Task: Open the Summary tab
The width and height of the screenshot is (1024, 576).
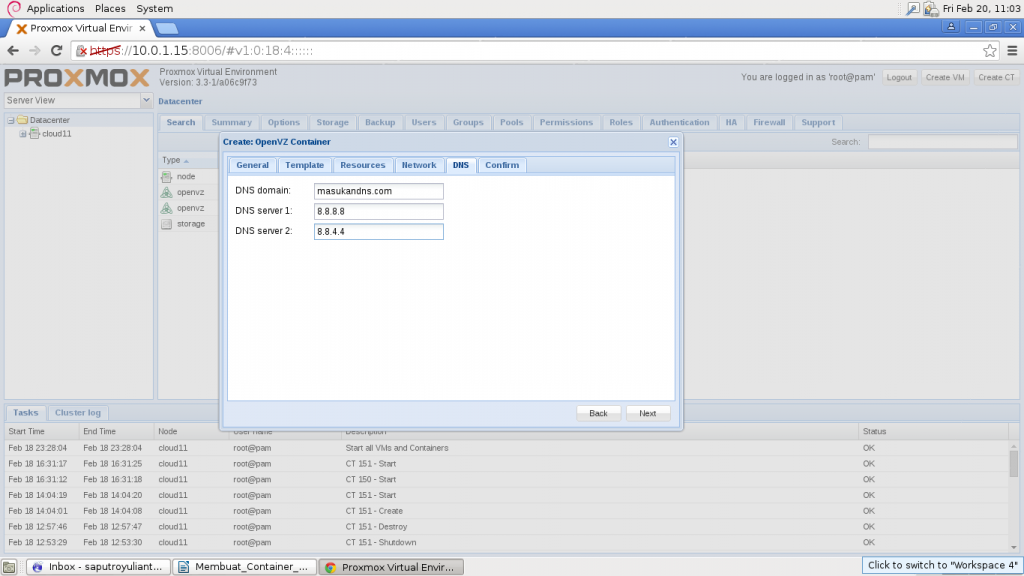Action: (231, 123)
